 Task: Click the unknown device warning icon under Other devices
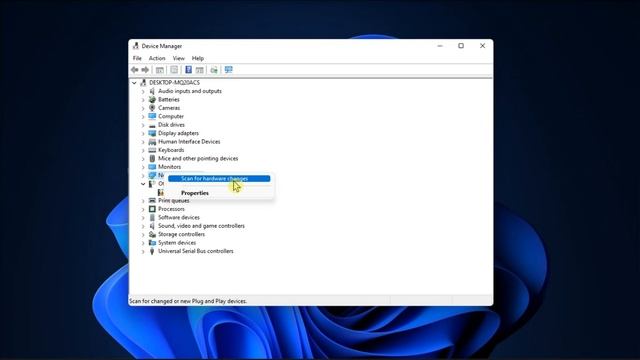(161, 192)
